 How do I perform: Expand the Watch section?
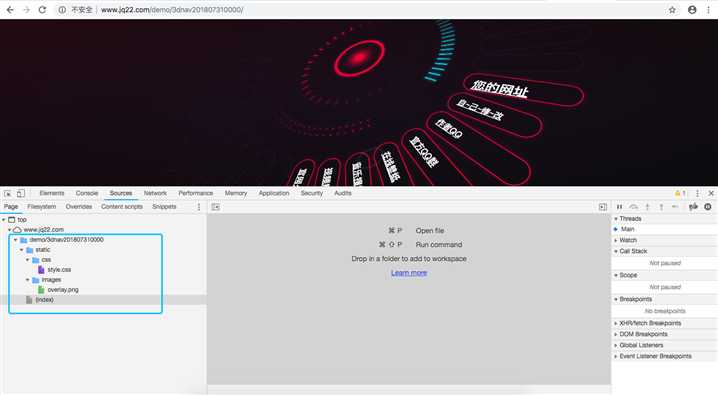click(x=616, y=240)
